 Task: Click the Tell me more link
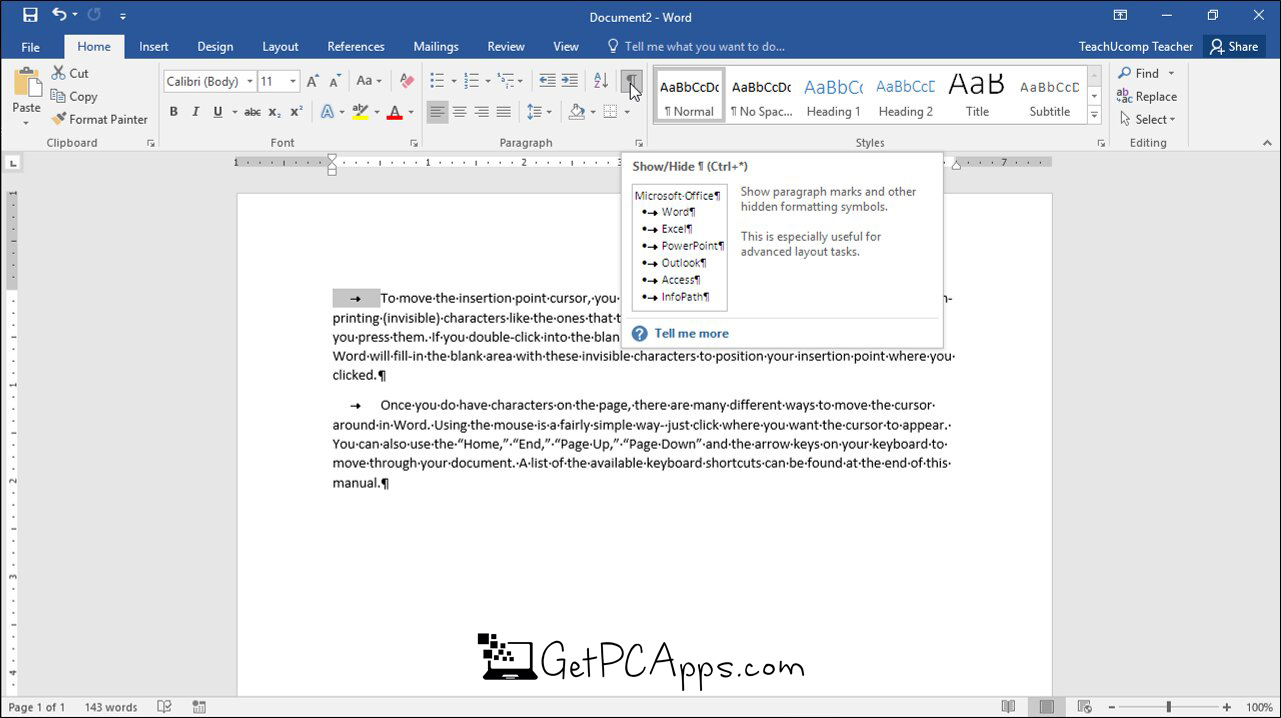(691, 334)
